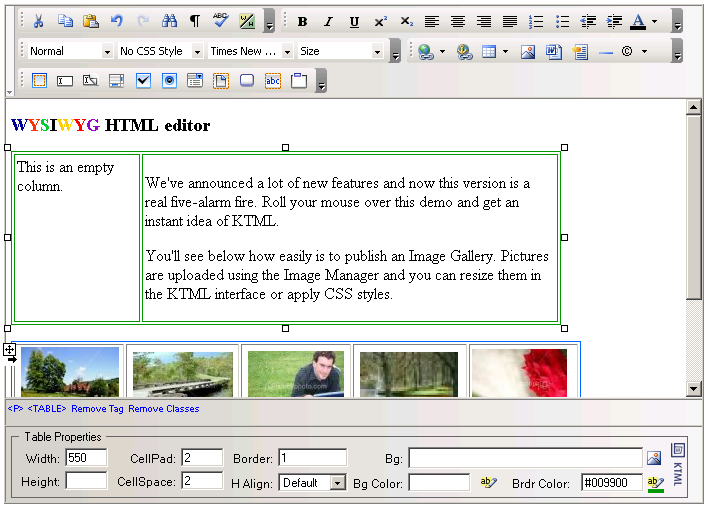The height and width of the screenshot is (508, 708).
Task: Run the ABC spell check
Action: pyautogui.click(x=221, y=21)
